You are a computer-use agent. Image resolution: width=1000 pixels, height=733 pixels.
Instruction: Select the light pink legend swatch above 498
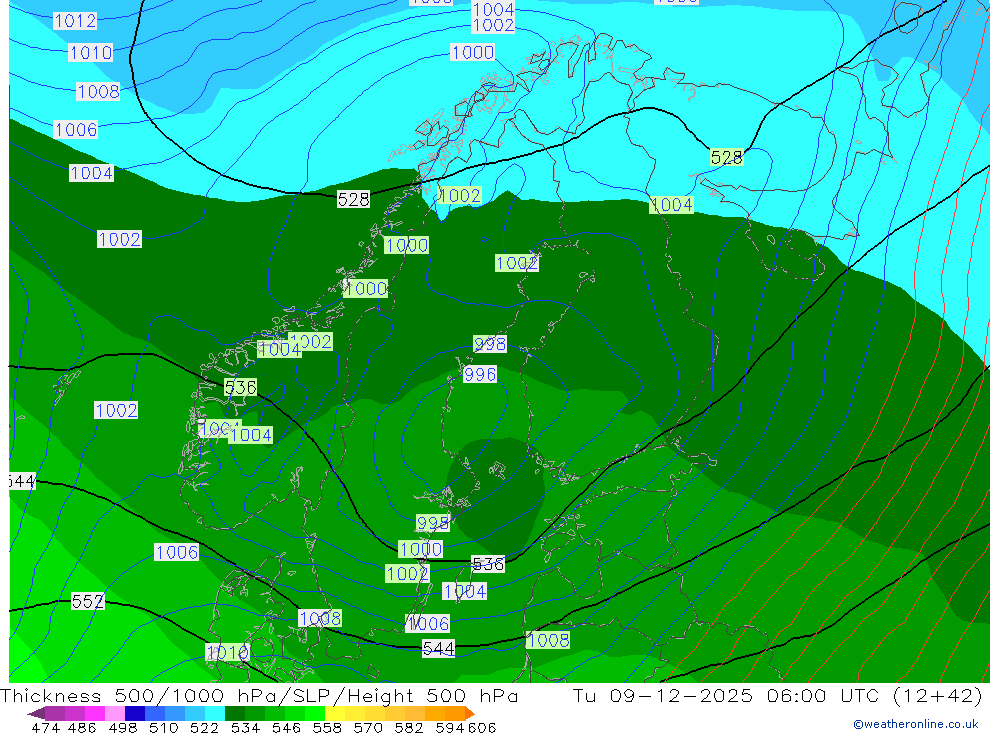[x=115, y=713]
